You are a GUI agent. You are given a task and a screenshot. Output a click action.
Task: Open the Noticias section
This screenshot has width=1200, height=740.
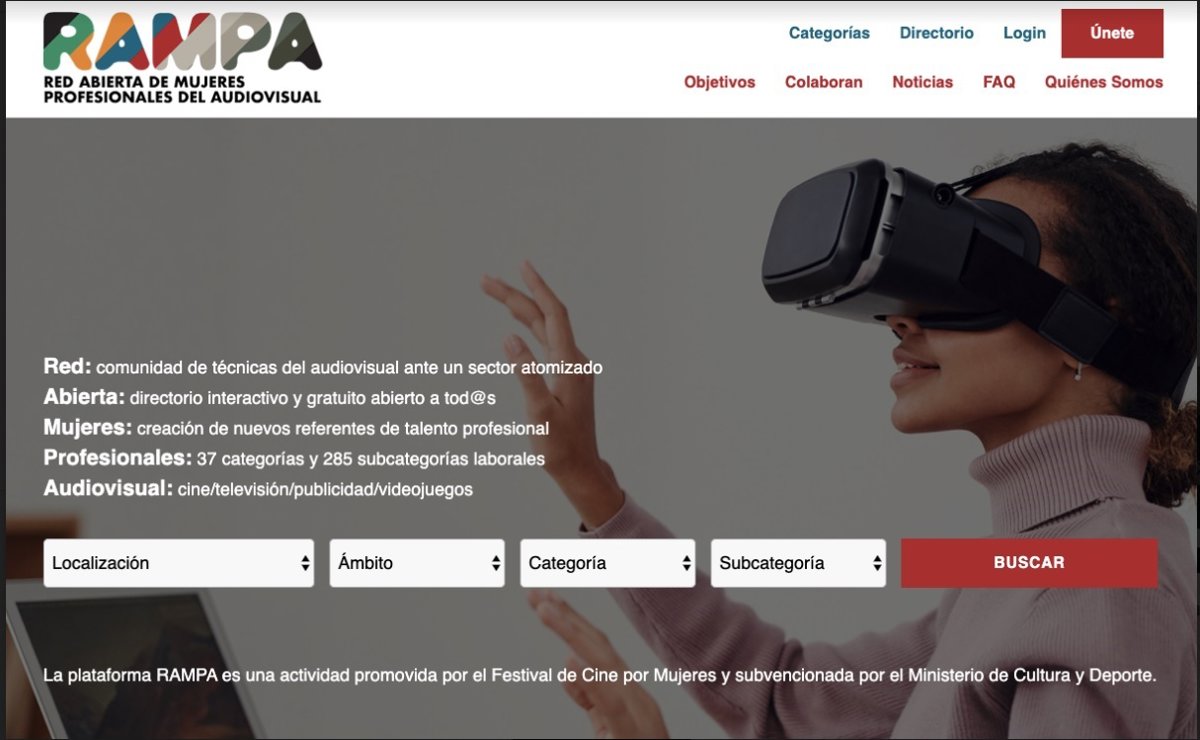coord(922,82)
